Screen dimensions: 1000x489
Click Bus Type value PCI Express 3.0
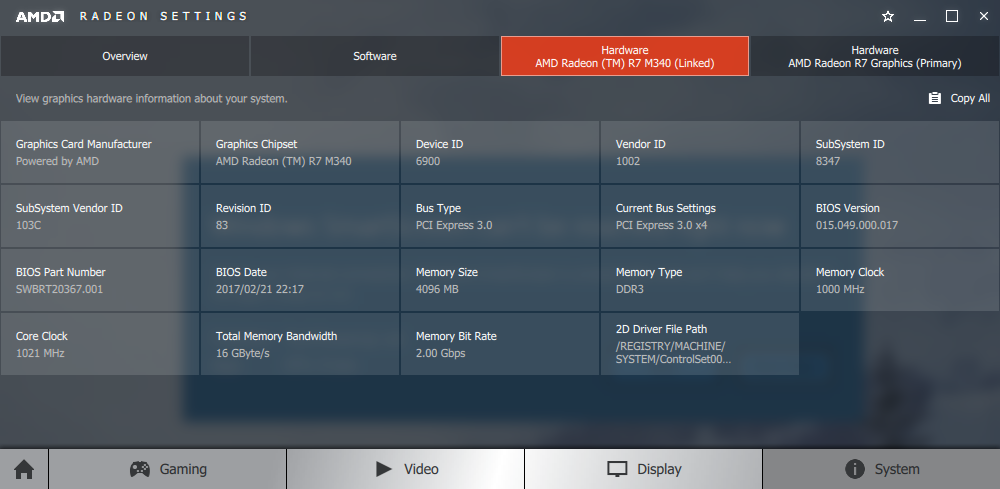coord(454,225)
